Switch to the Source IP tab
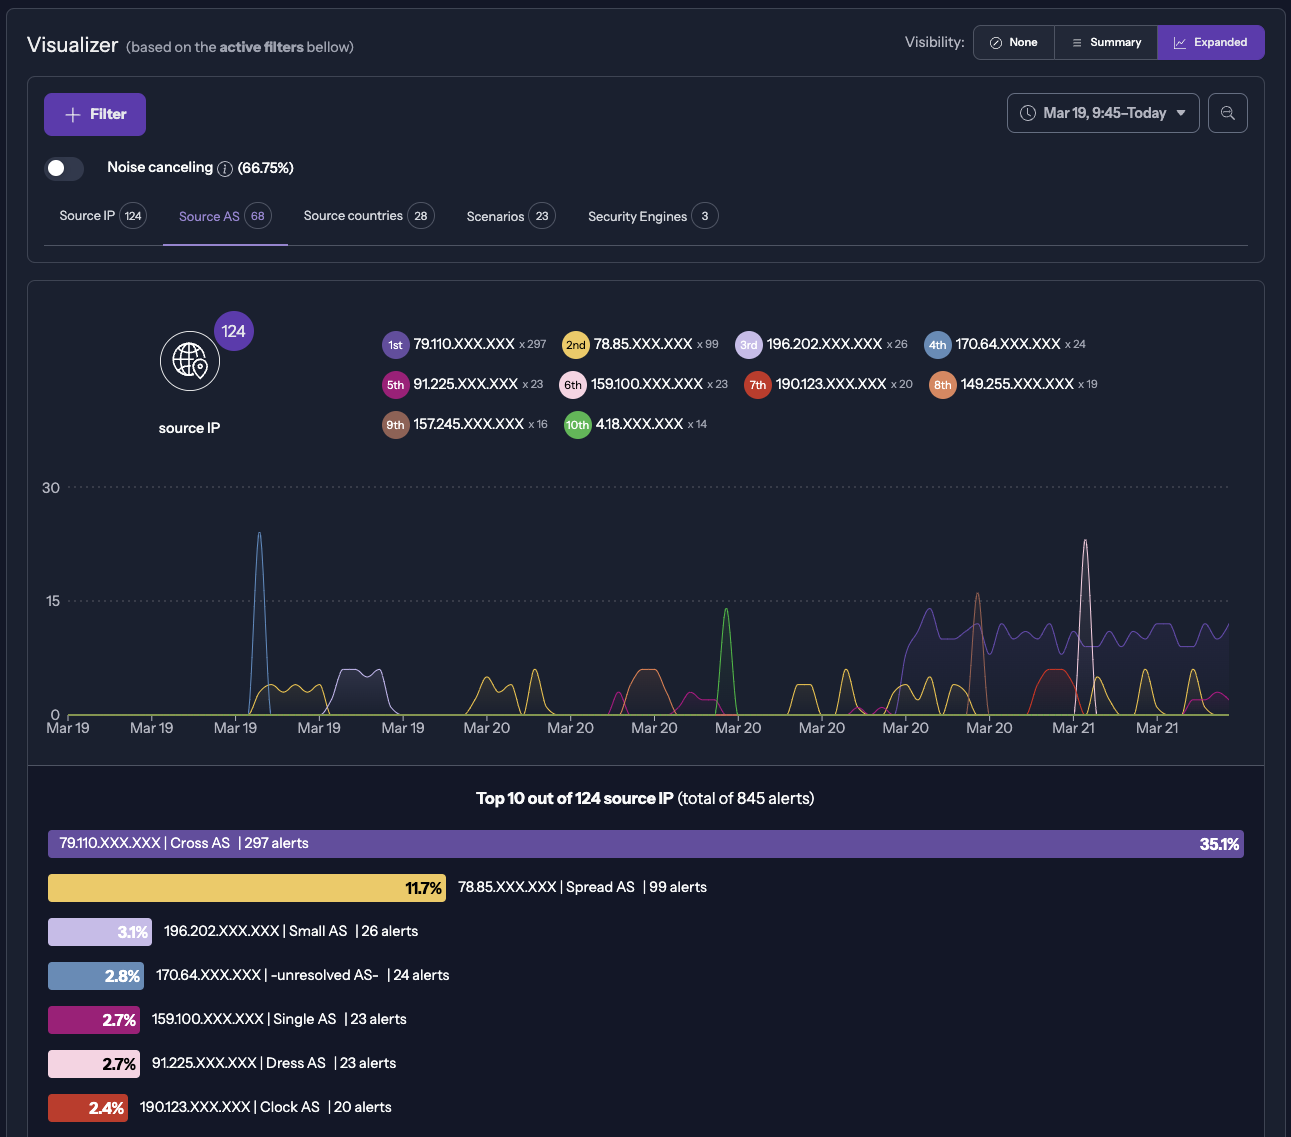Screen dimensions: 1291x1137 102,216
